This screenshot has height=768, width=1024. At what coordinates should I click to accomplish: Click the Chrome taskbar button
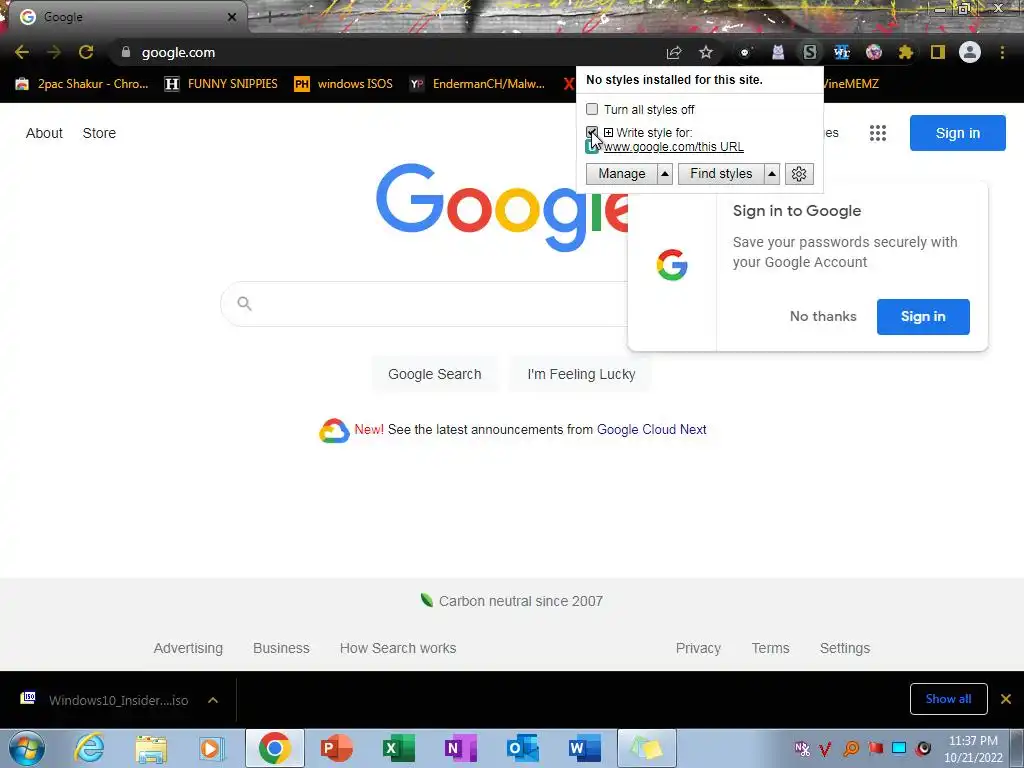(274, 748)
